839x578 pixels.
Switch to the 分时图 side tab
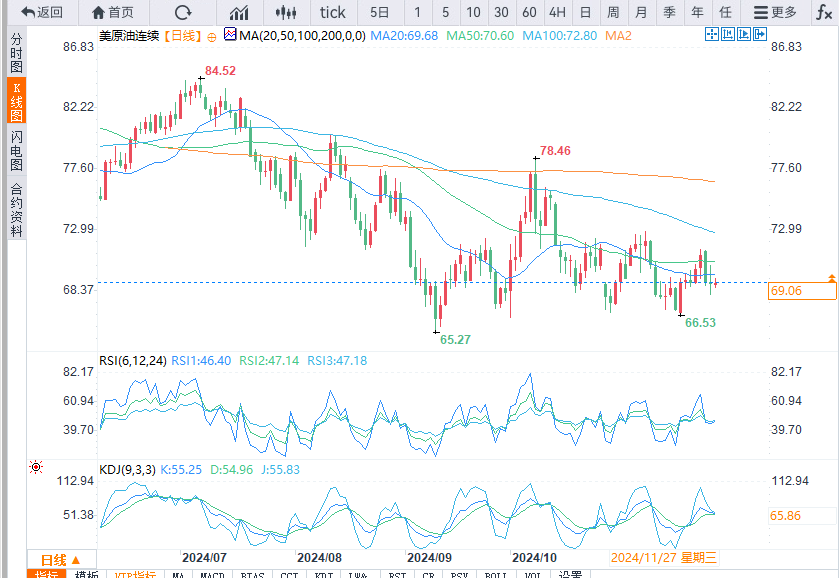pyautogui.click(x=16, y=51)
